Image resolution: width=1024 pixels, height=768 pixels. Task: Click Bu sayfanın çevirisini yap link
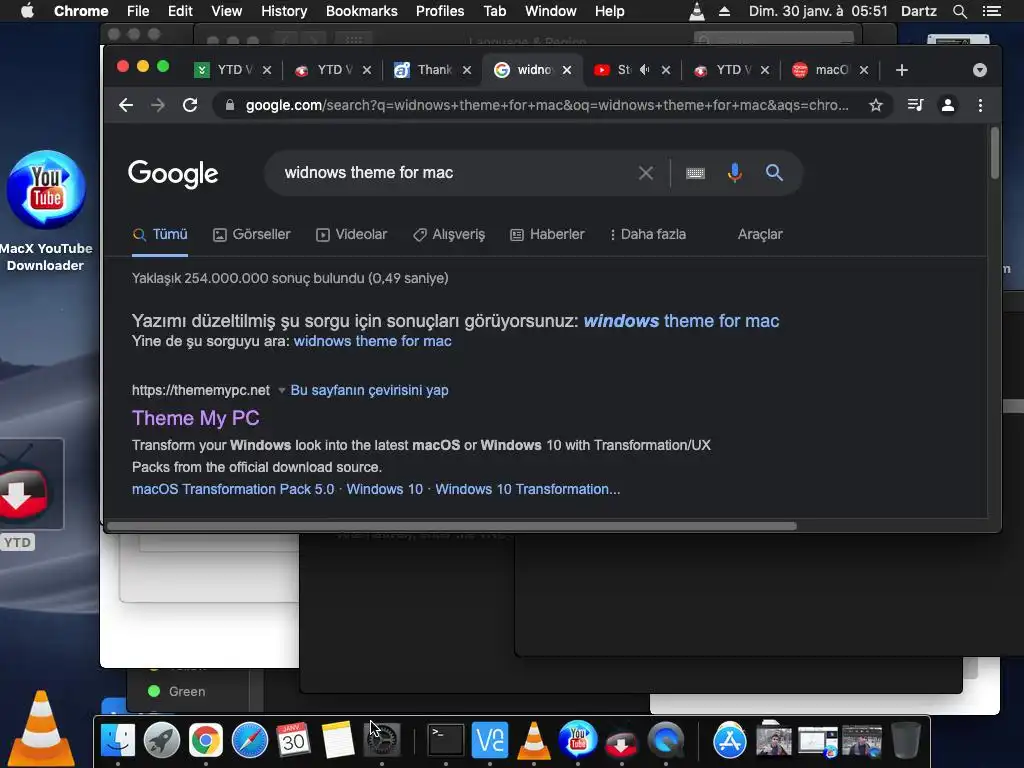tap(370, 391)
